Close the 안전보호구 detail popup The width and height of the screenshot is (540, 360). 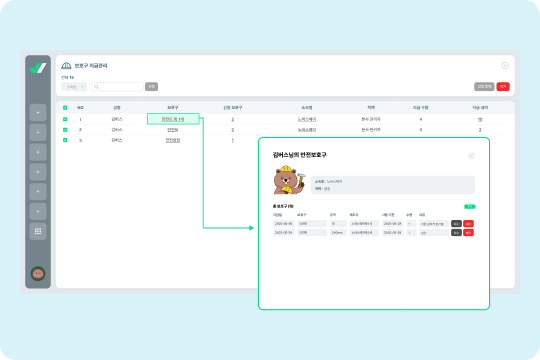(x=471, y=156)
